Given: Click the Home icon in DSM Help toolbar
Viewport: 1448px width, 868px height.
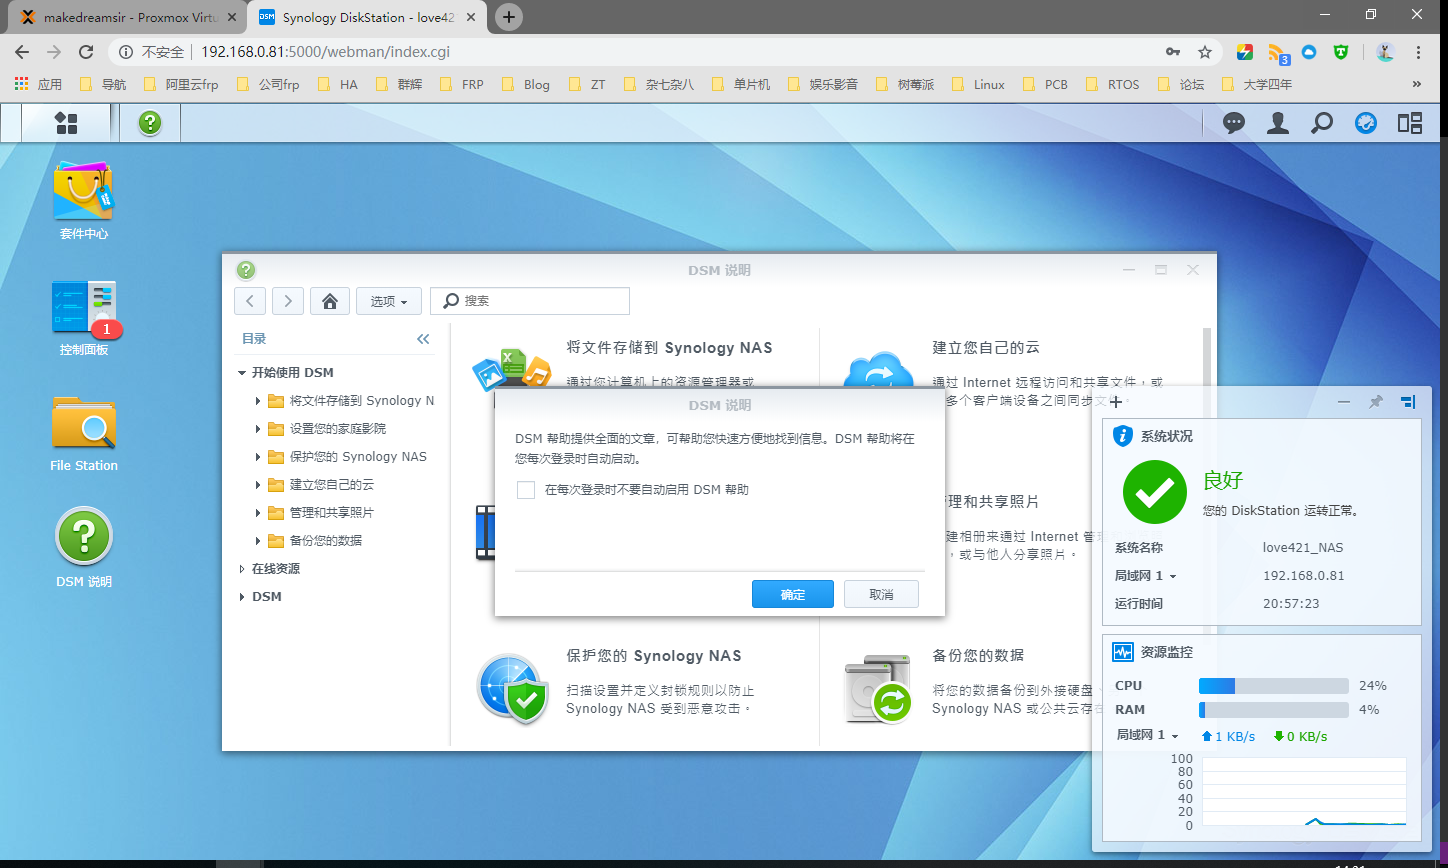Looking at the screenshot, I should click(x=330, y=301).
